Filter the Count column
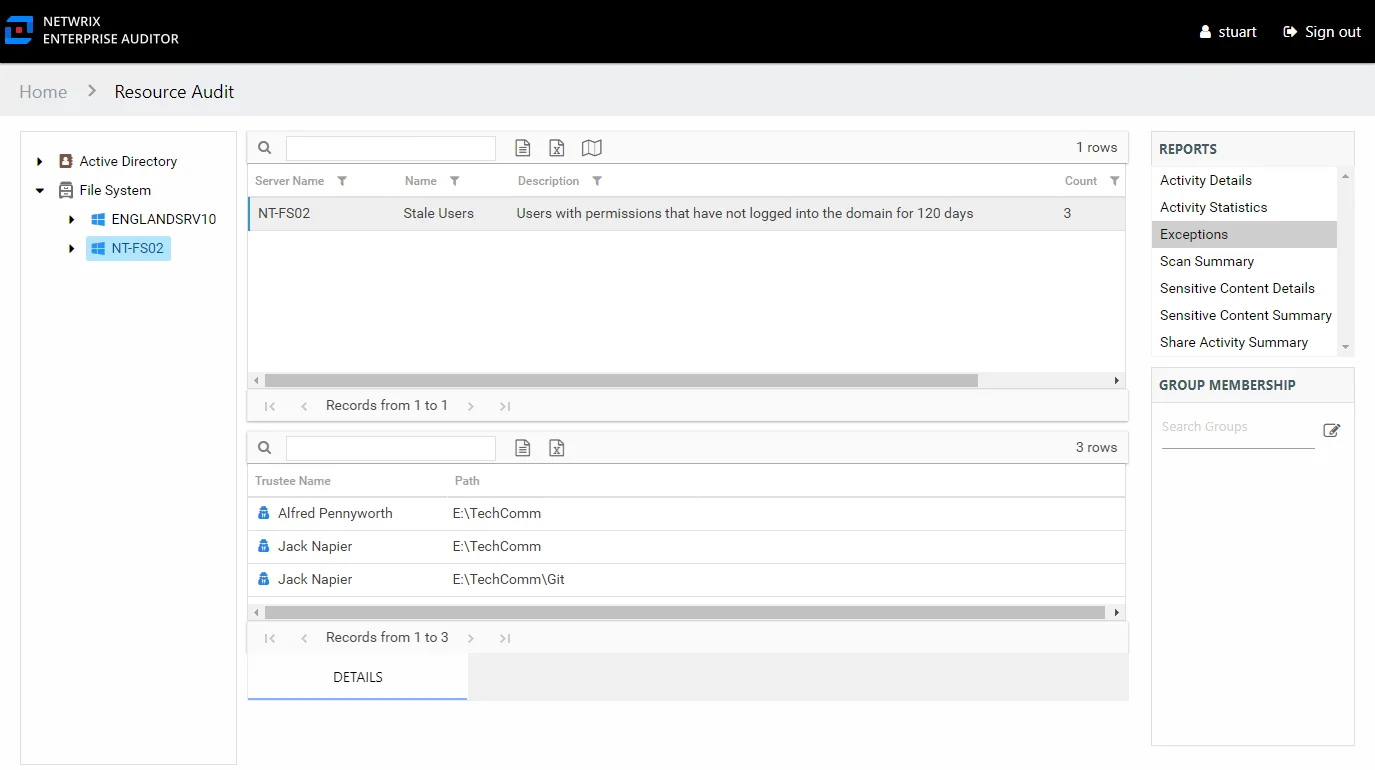 click(x=1115, y=181)
